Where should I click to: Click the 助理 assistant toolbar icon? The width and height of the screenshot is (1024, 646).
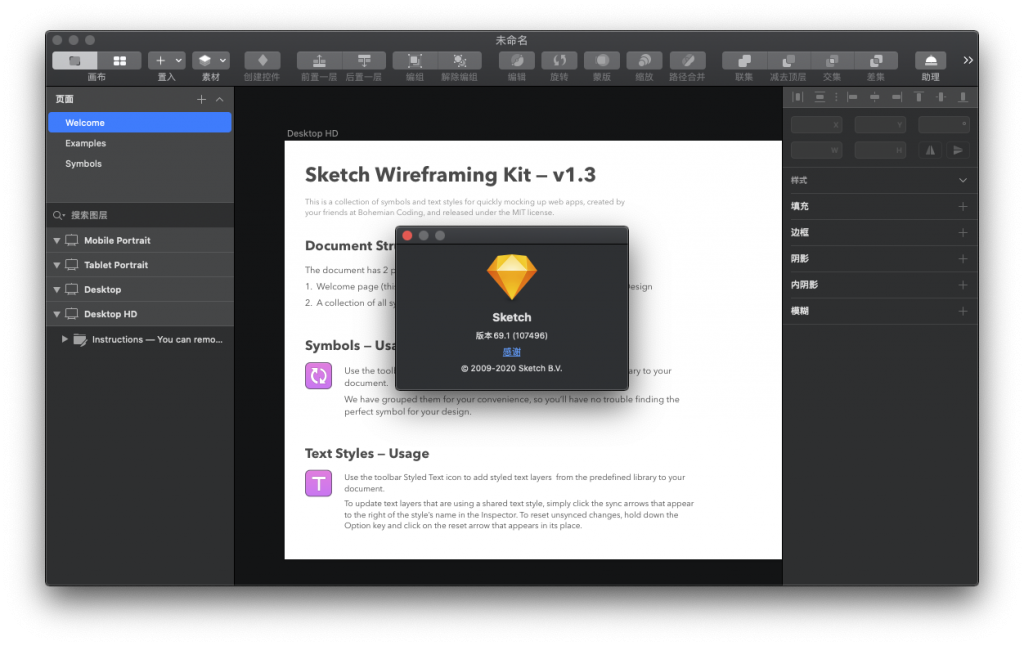(931, 61)
